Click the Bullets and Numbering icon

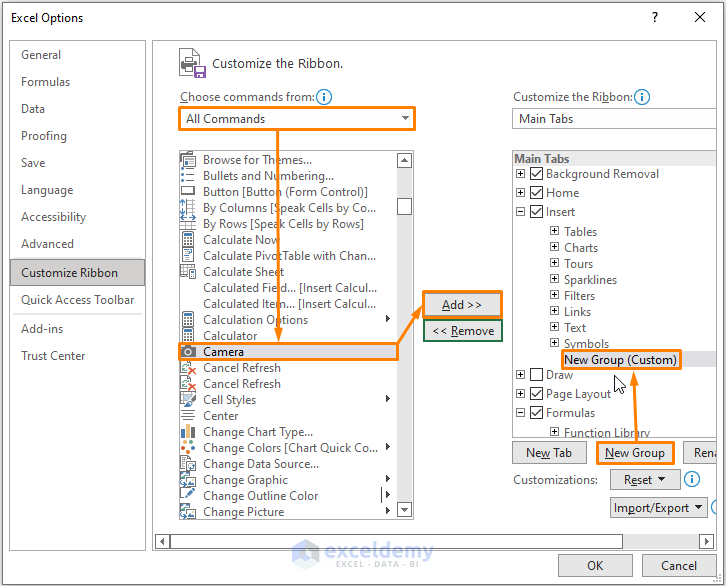188,176
